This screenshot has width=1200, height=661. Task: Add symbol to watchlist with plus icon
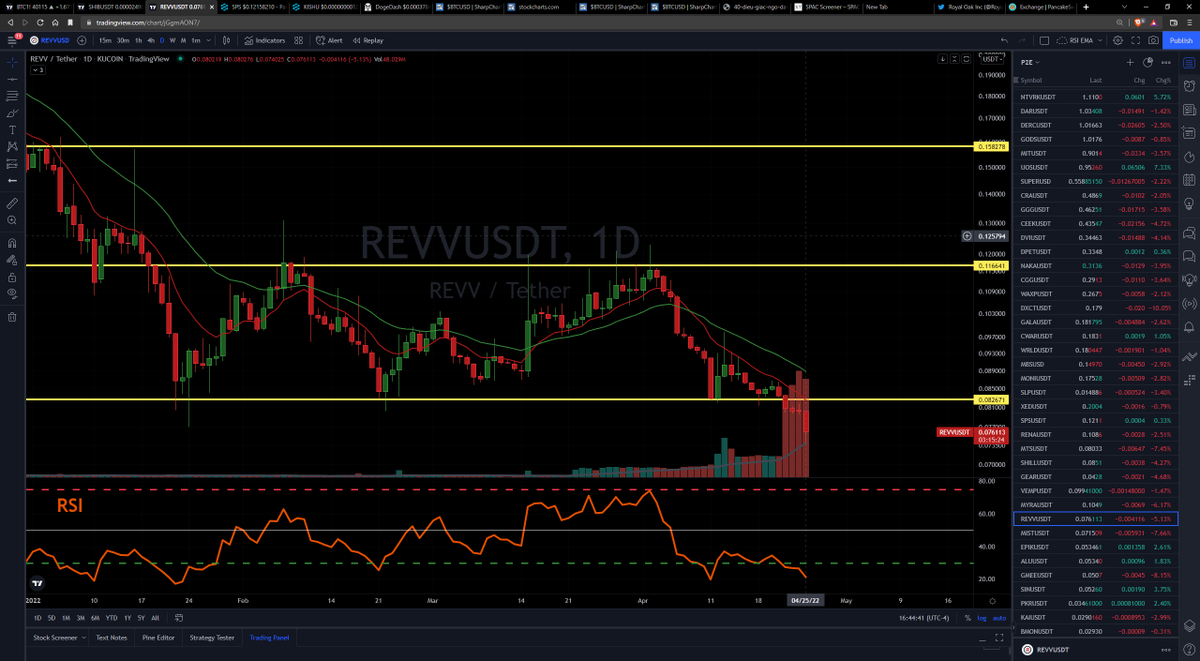click(1129, 62)
